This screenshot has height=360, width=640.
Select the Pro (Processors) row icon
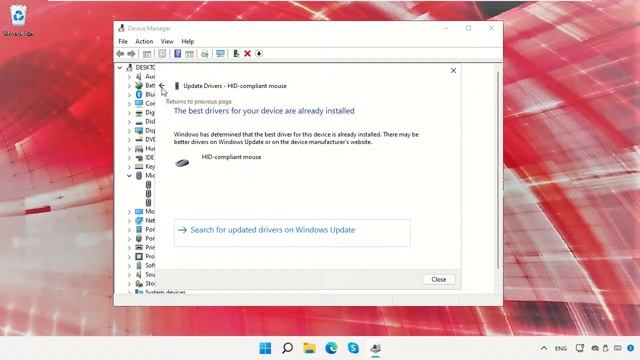(x=139, y=256)
